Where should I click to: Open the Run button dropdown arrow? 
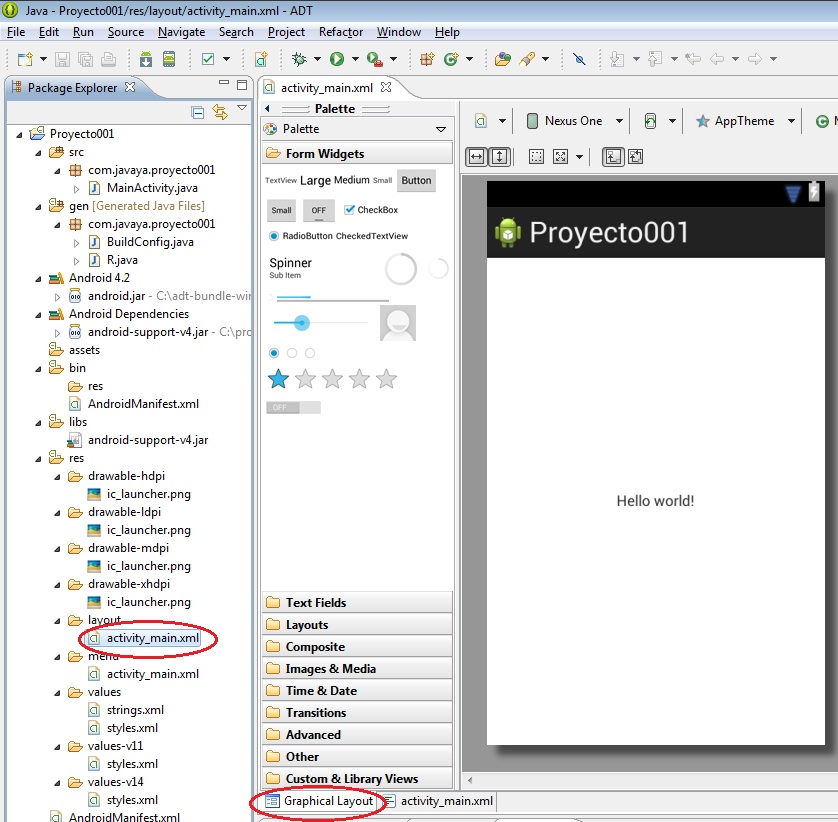point(355,59)
